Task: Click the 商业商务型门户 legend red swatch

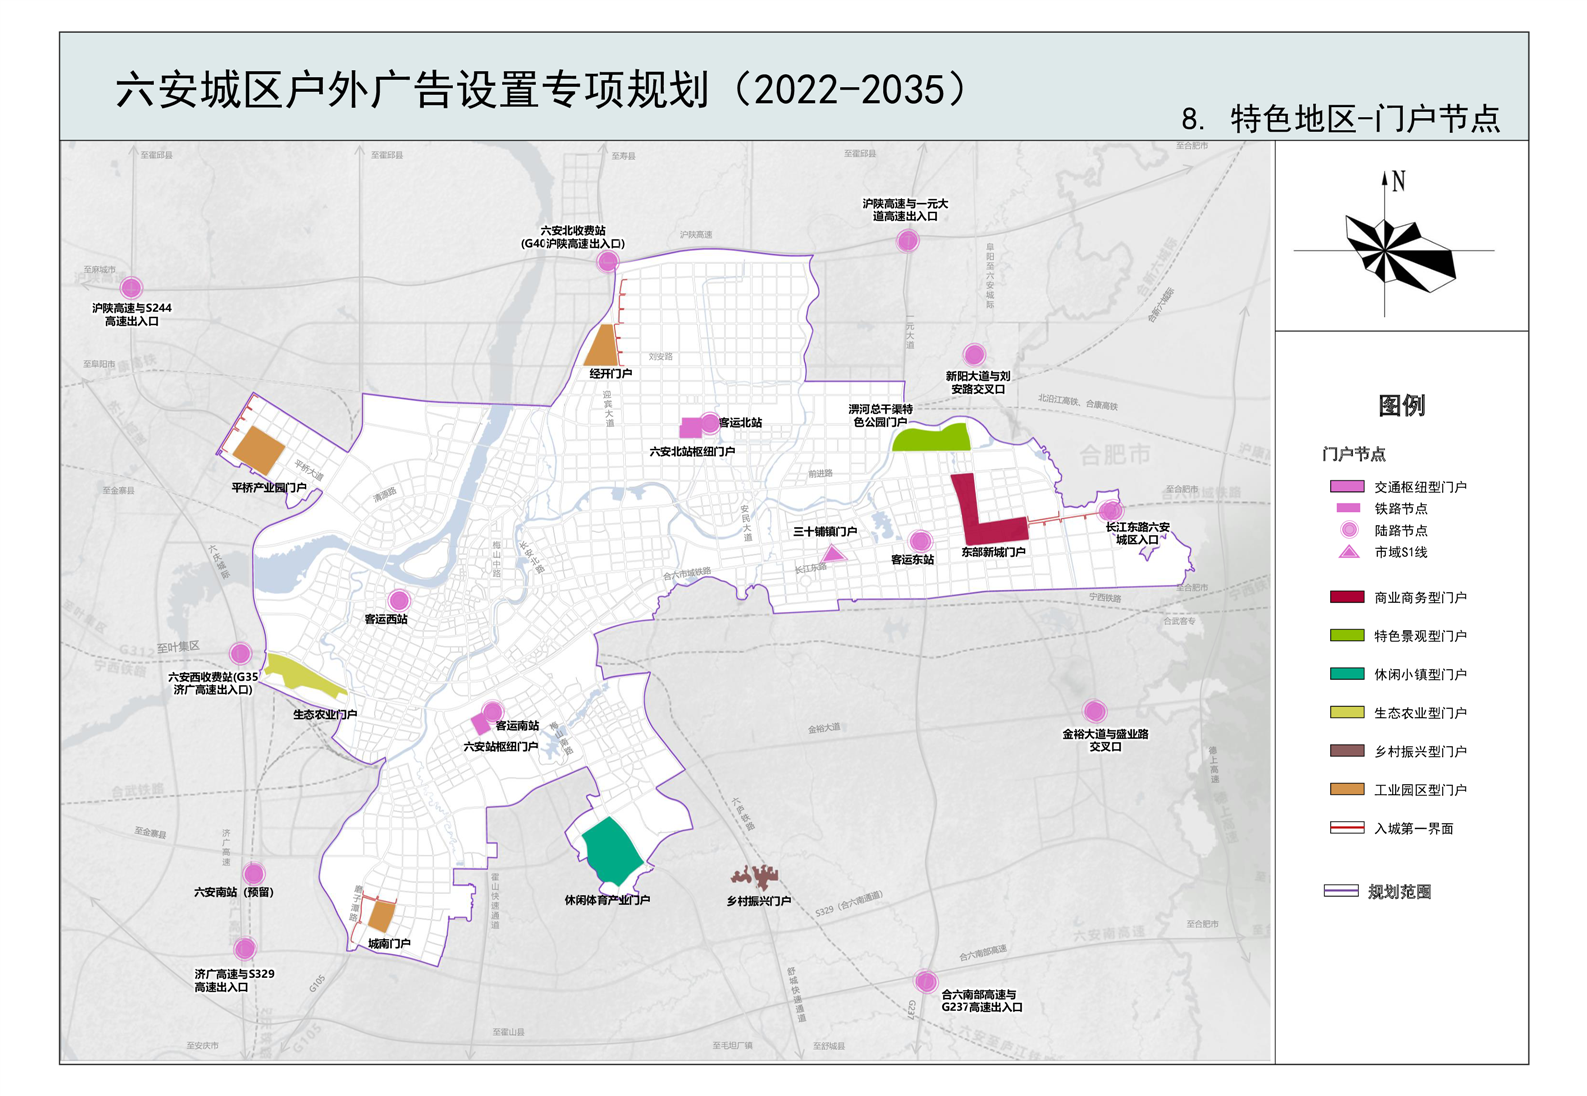Action: (1346, 597)
